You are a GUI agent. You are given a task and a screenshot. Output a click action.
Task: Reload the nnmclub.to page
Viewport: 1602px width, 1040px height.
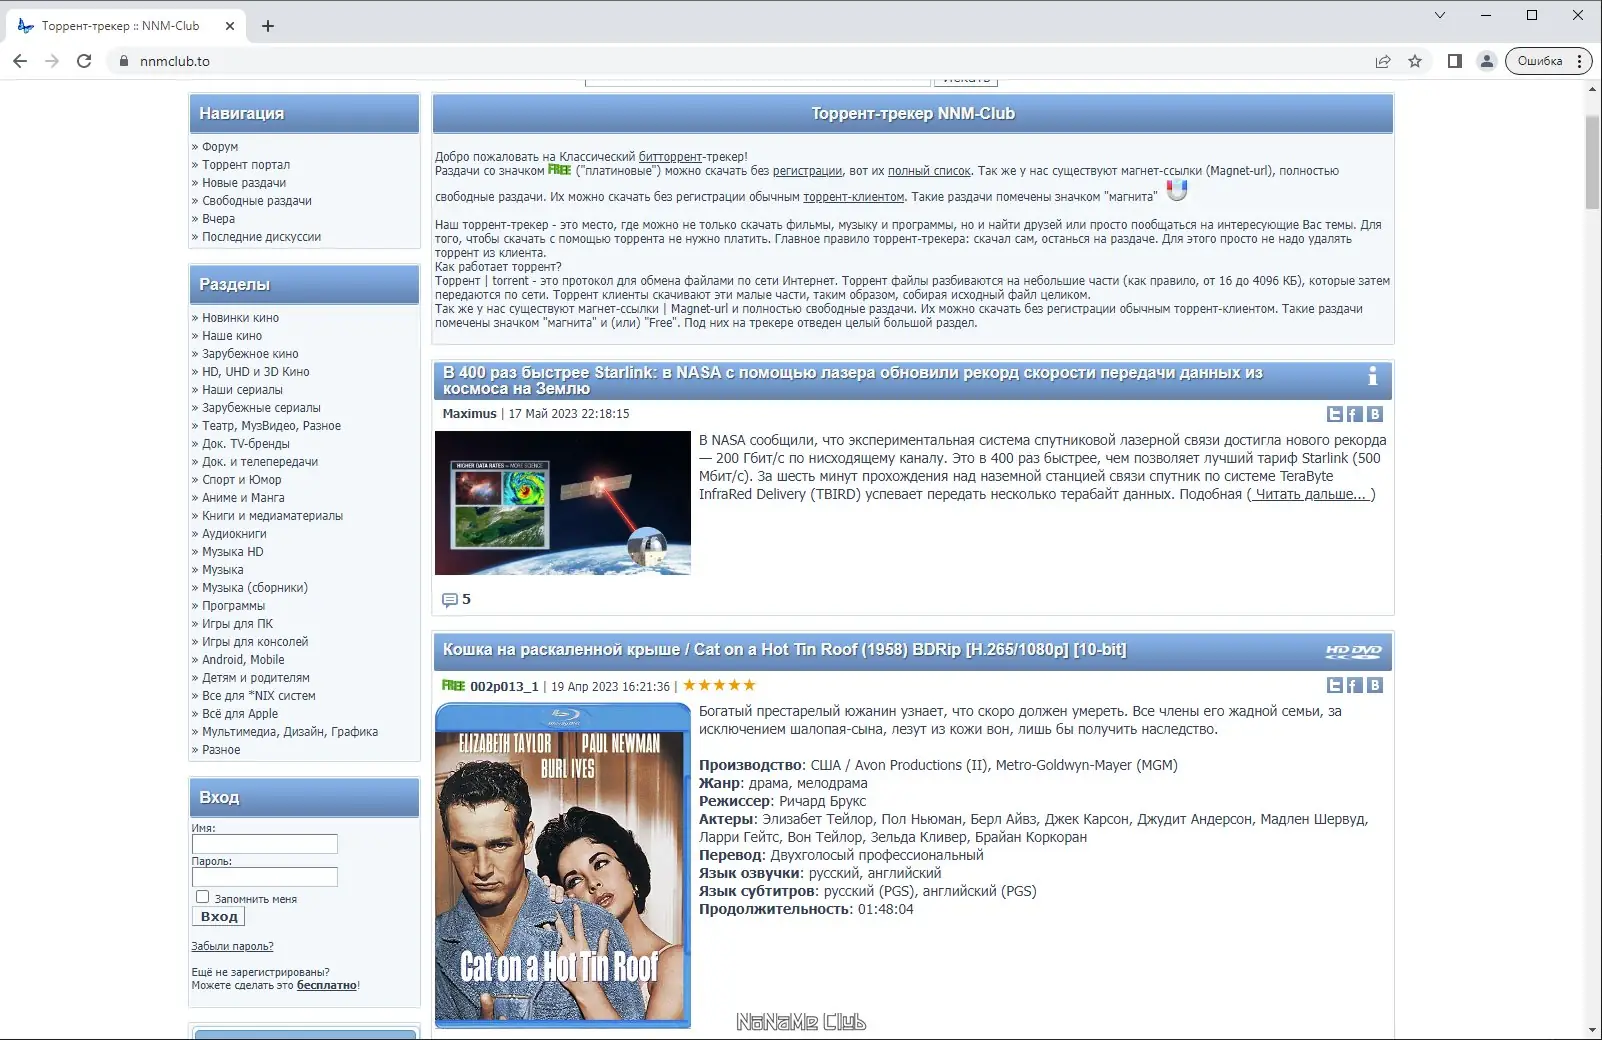click(84, 61)
